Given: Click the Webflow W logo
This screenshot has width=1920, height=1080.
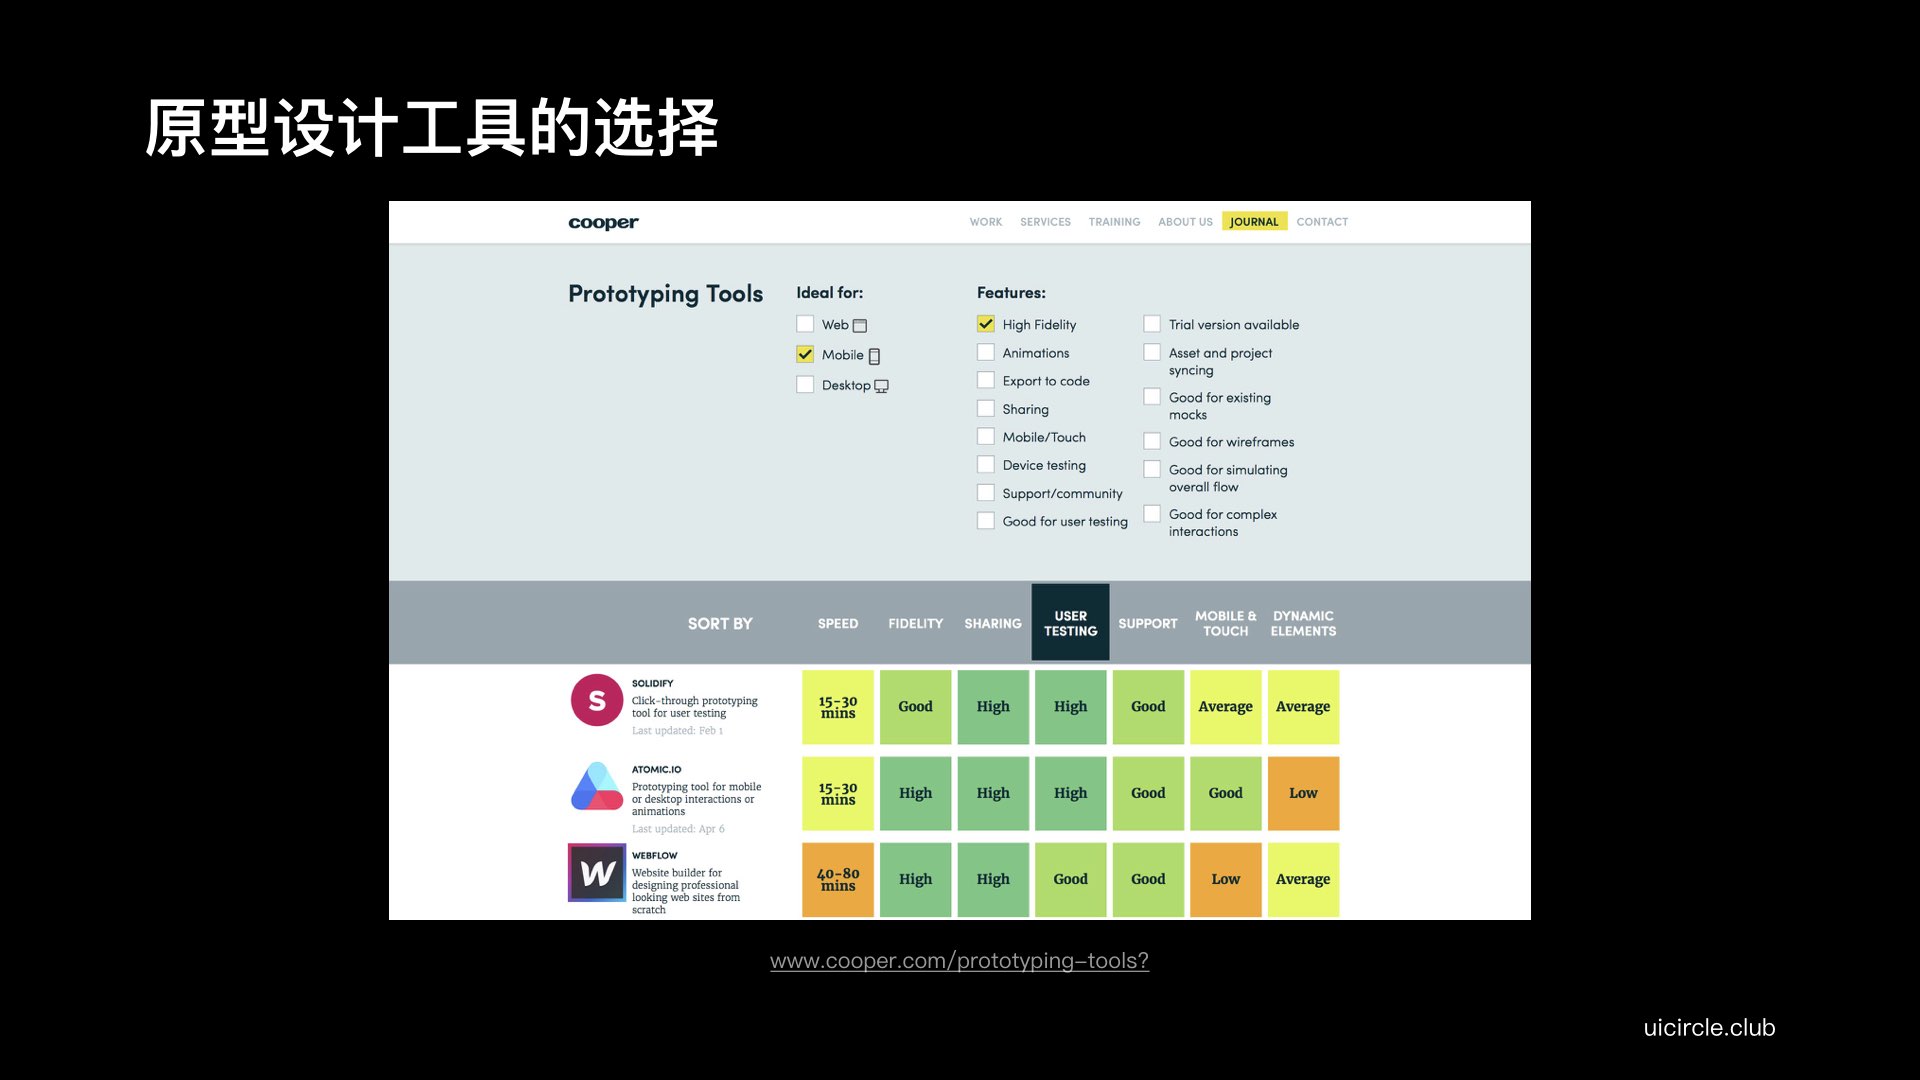Looking at the screenshot, I should point(597,873).
